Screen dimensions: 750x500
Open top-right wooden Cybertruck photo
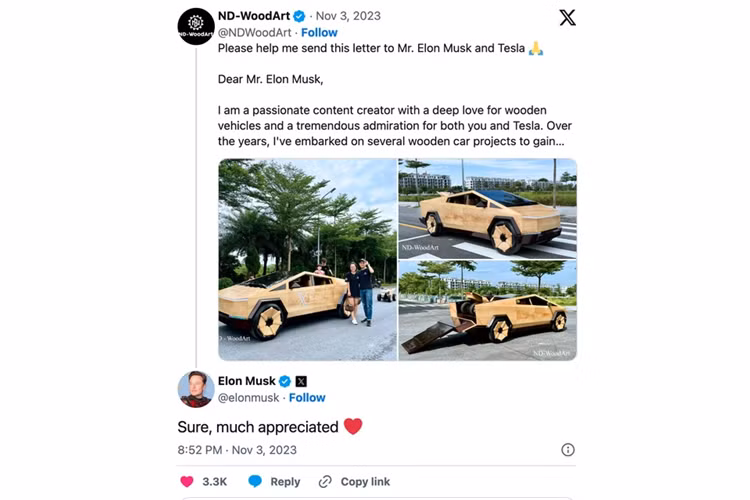pos(487,209)
